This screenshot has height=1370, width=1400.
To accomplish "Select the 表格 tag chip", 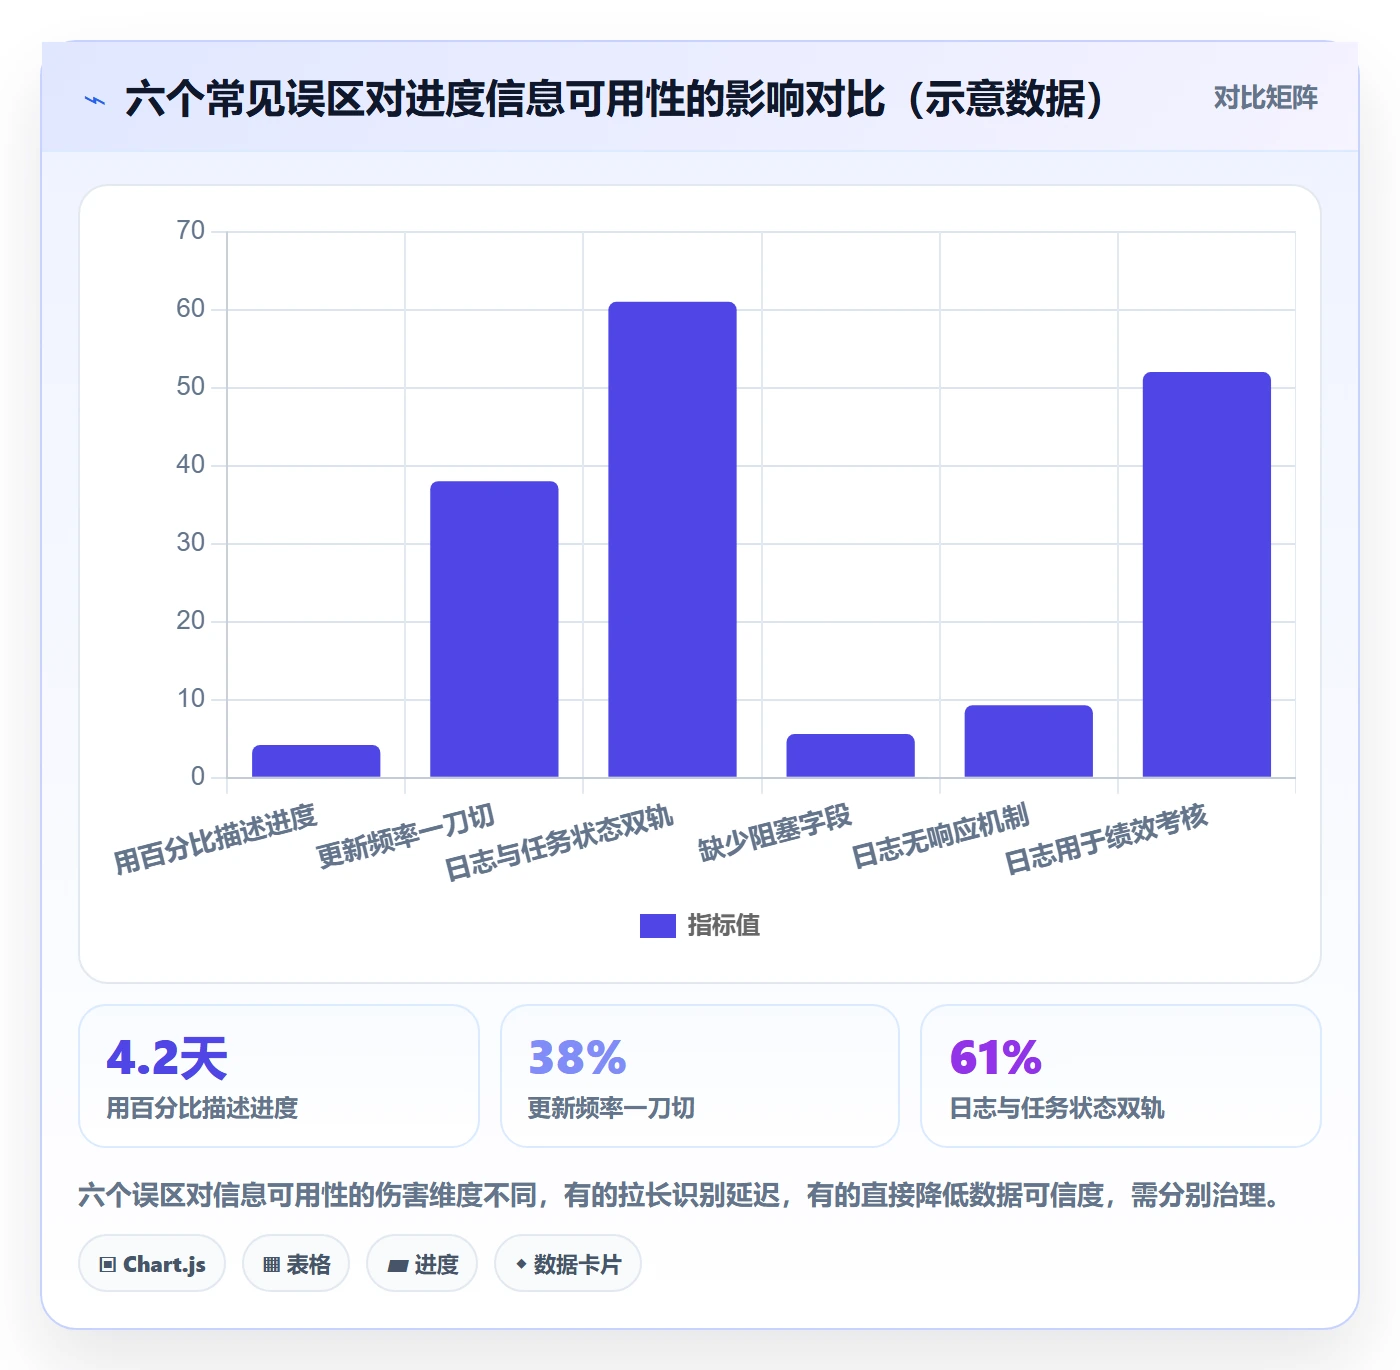I will pos(296,1264).
